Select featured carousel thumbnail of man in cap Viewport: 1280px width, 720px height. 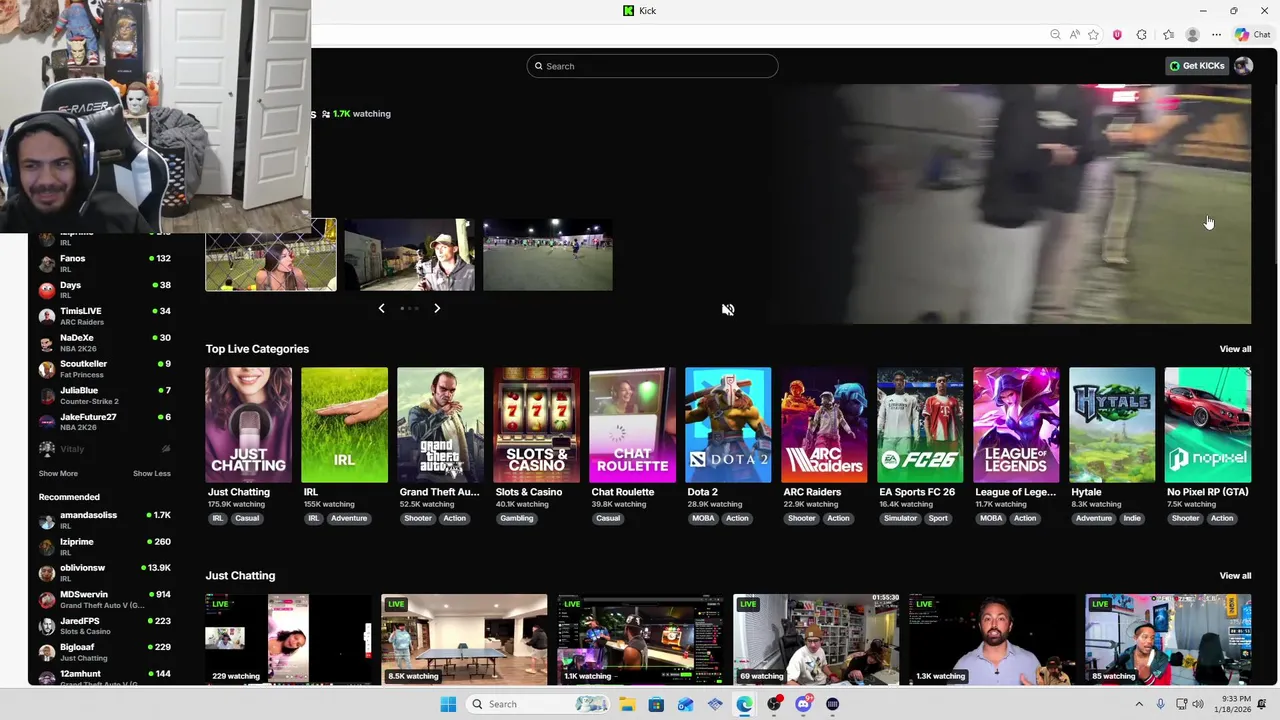(x=409, y=255)
